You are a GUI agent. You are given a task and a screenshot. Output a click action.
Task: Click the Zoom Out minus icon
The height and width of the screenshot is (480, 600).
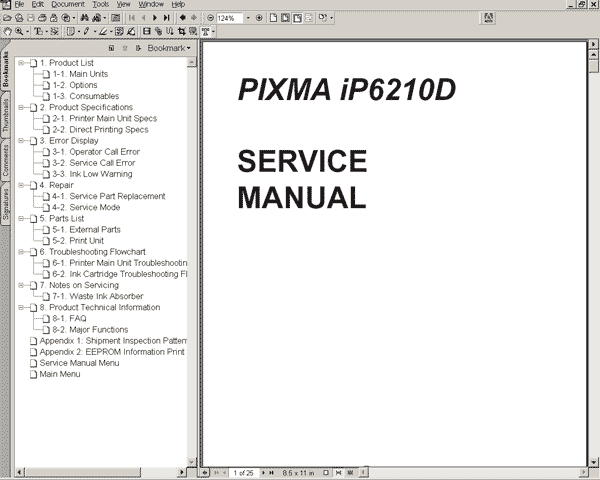tap(210, 18)
